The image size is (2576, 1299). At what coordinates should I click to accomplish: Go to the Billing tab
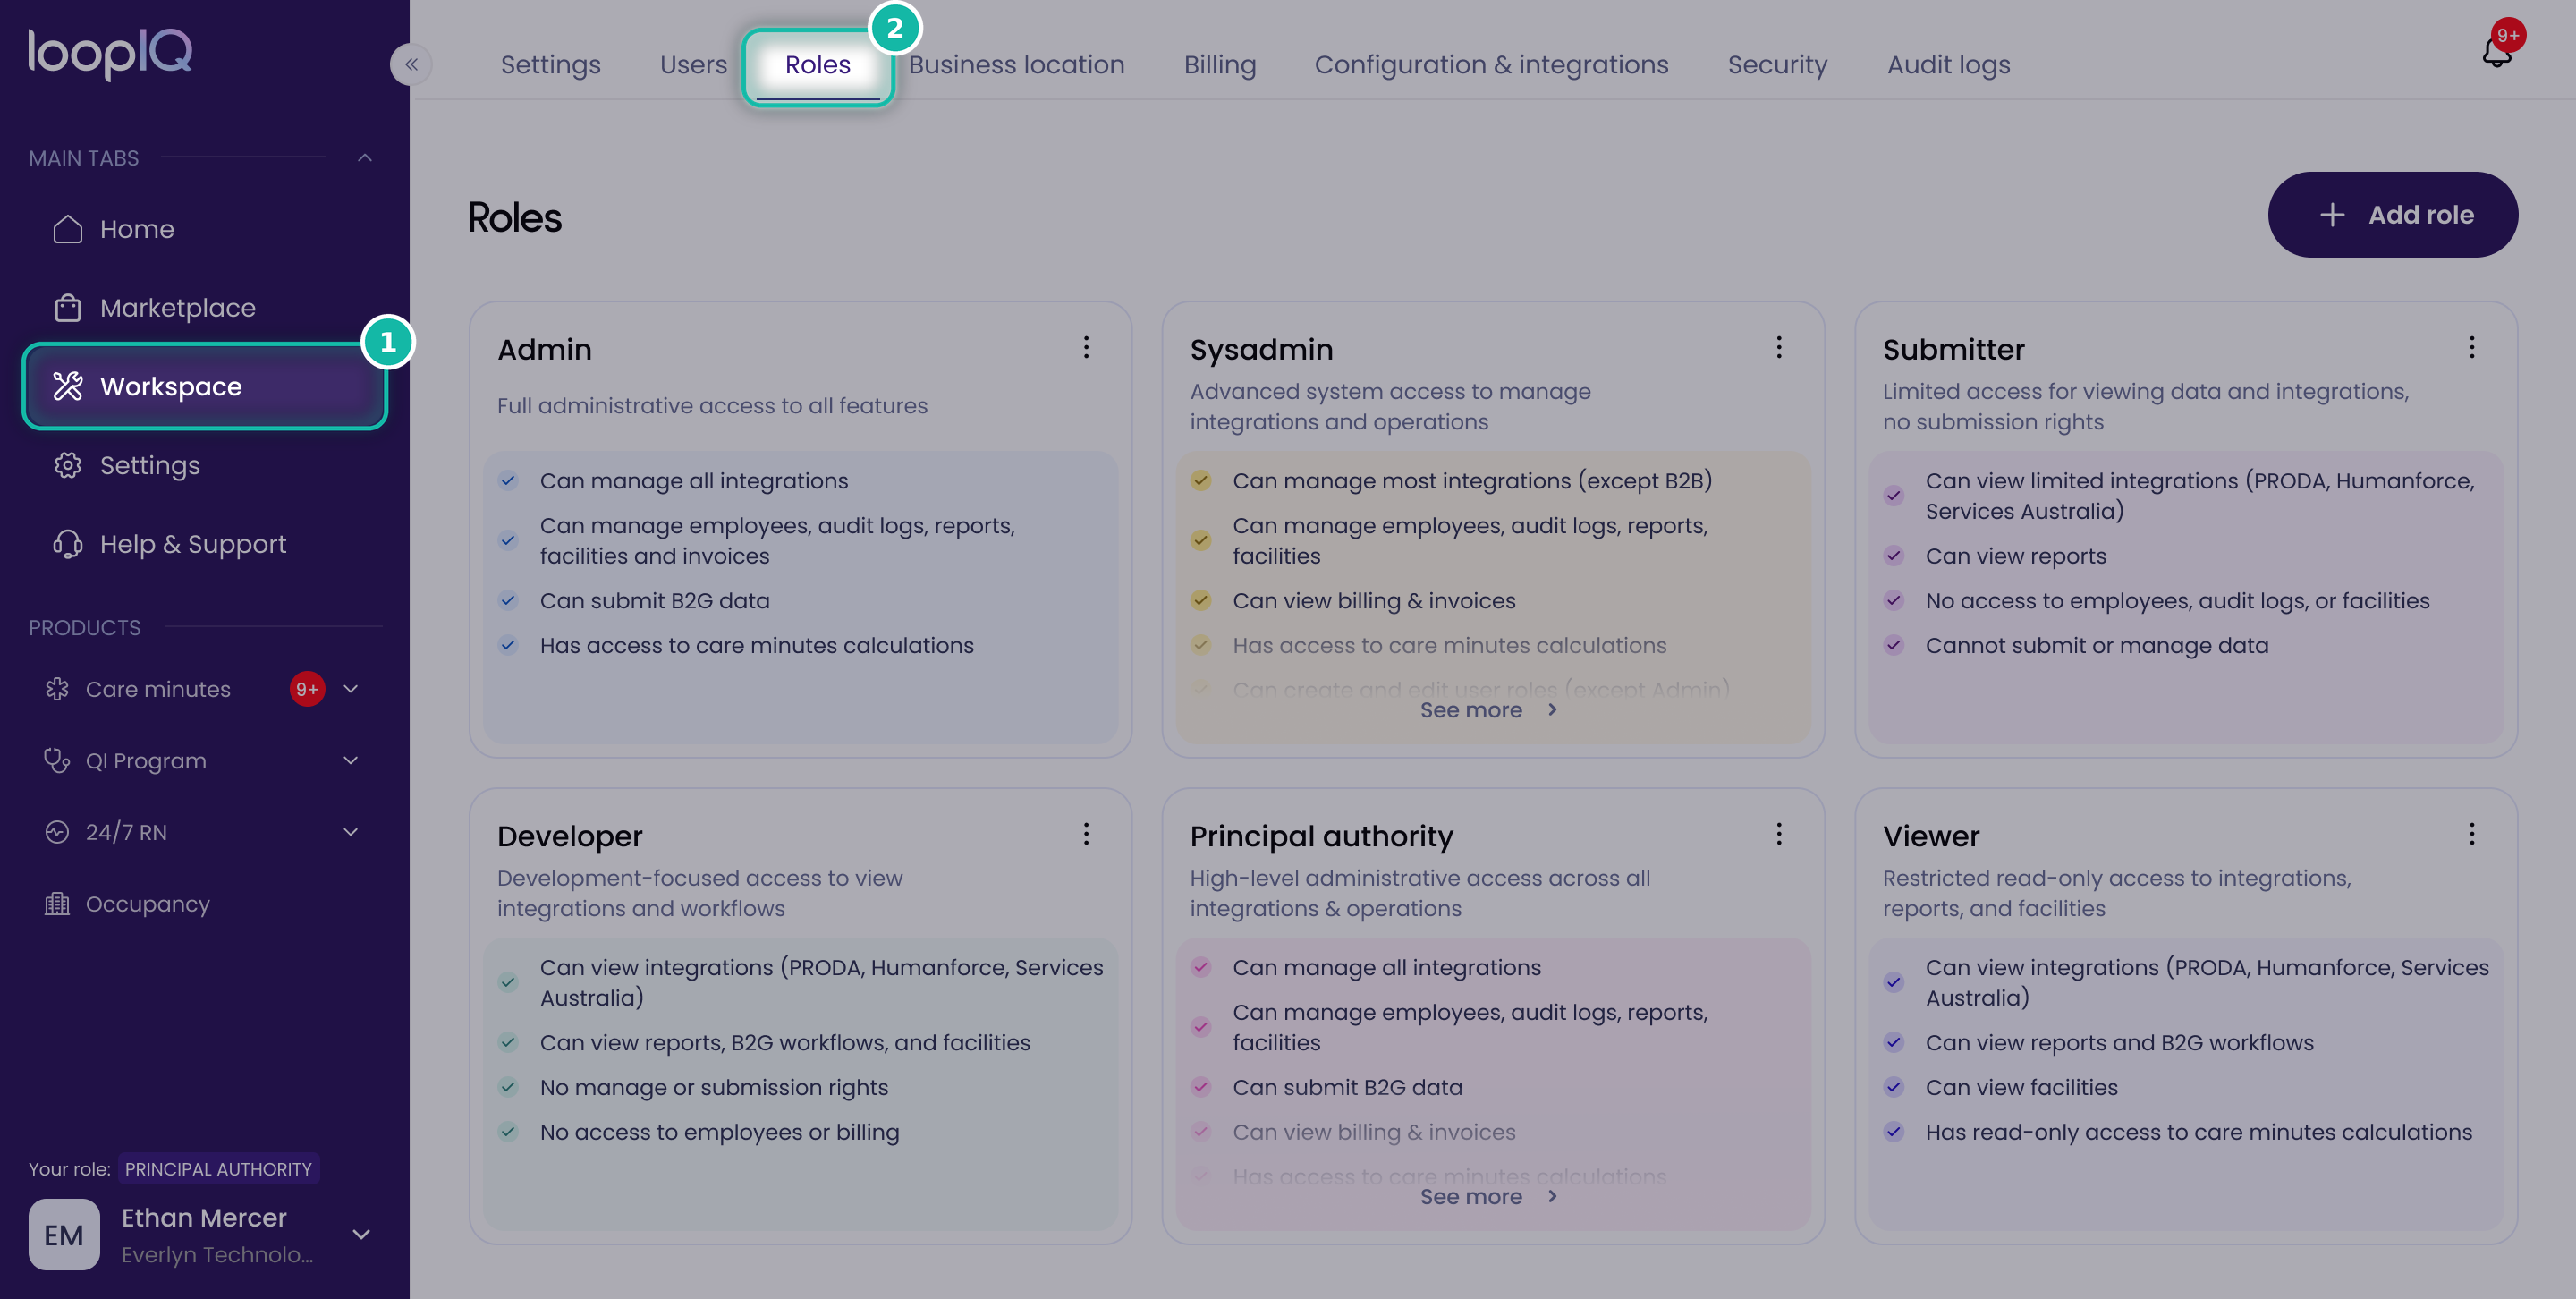coord(1220,65)
